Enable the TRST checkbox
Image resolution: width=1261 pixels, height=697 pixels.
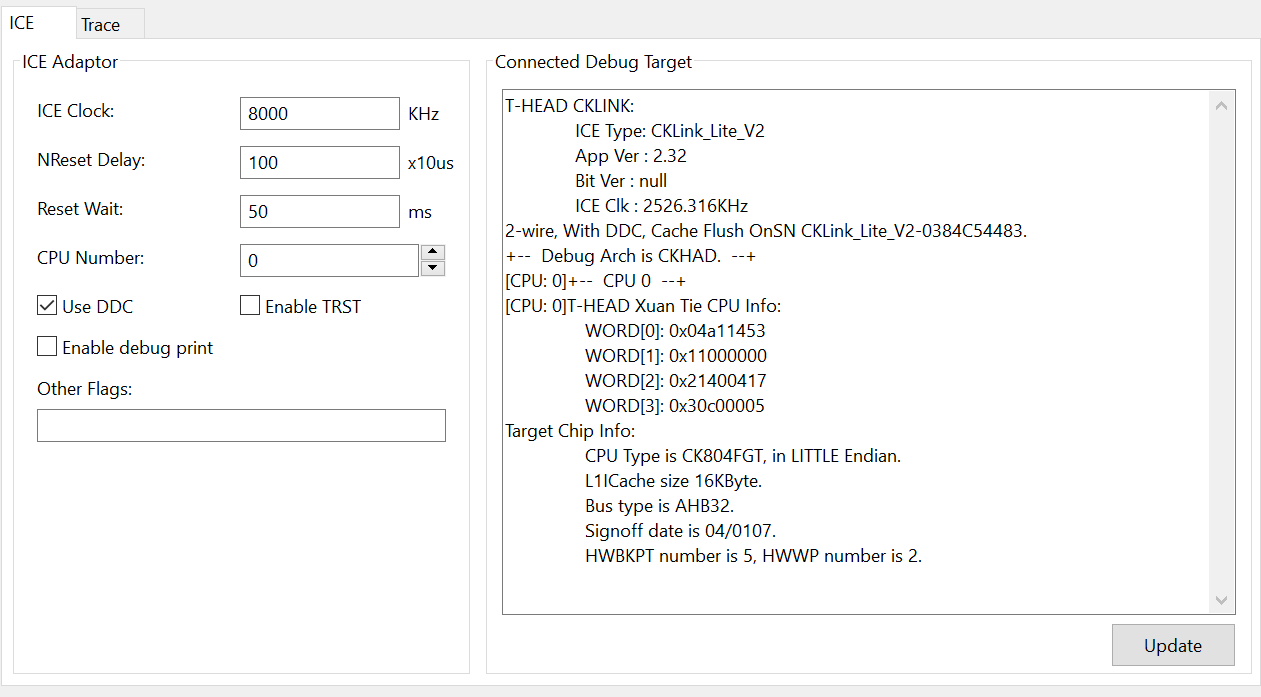(250, 306)
